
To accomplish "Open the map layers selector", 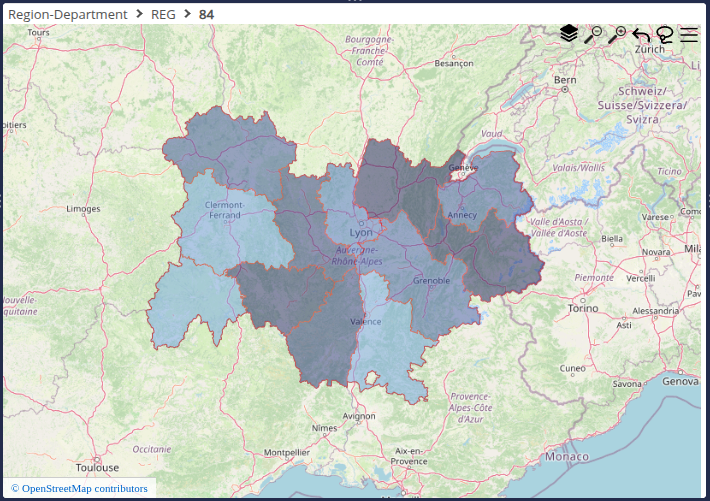I will (569, 34).
